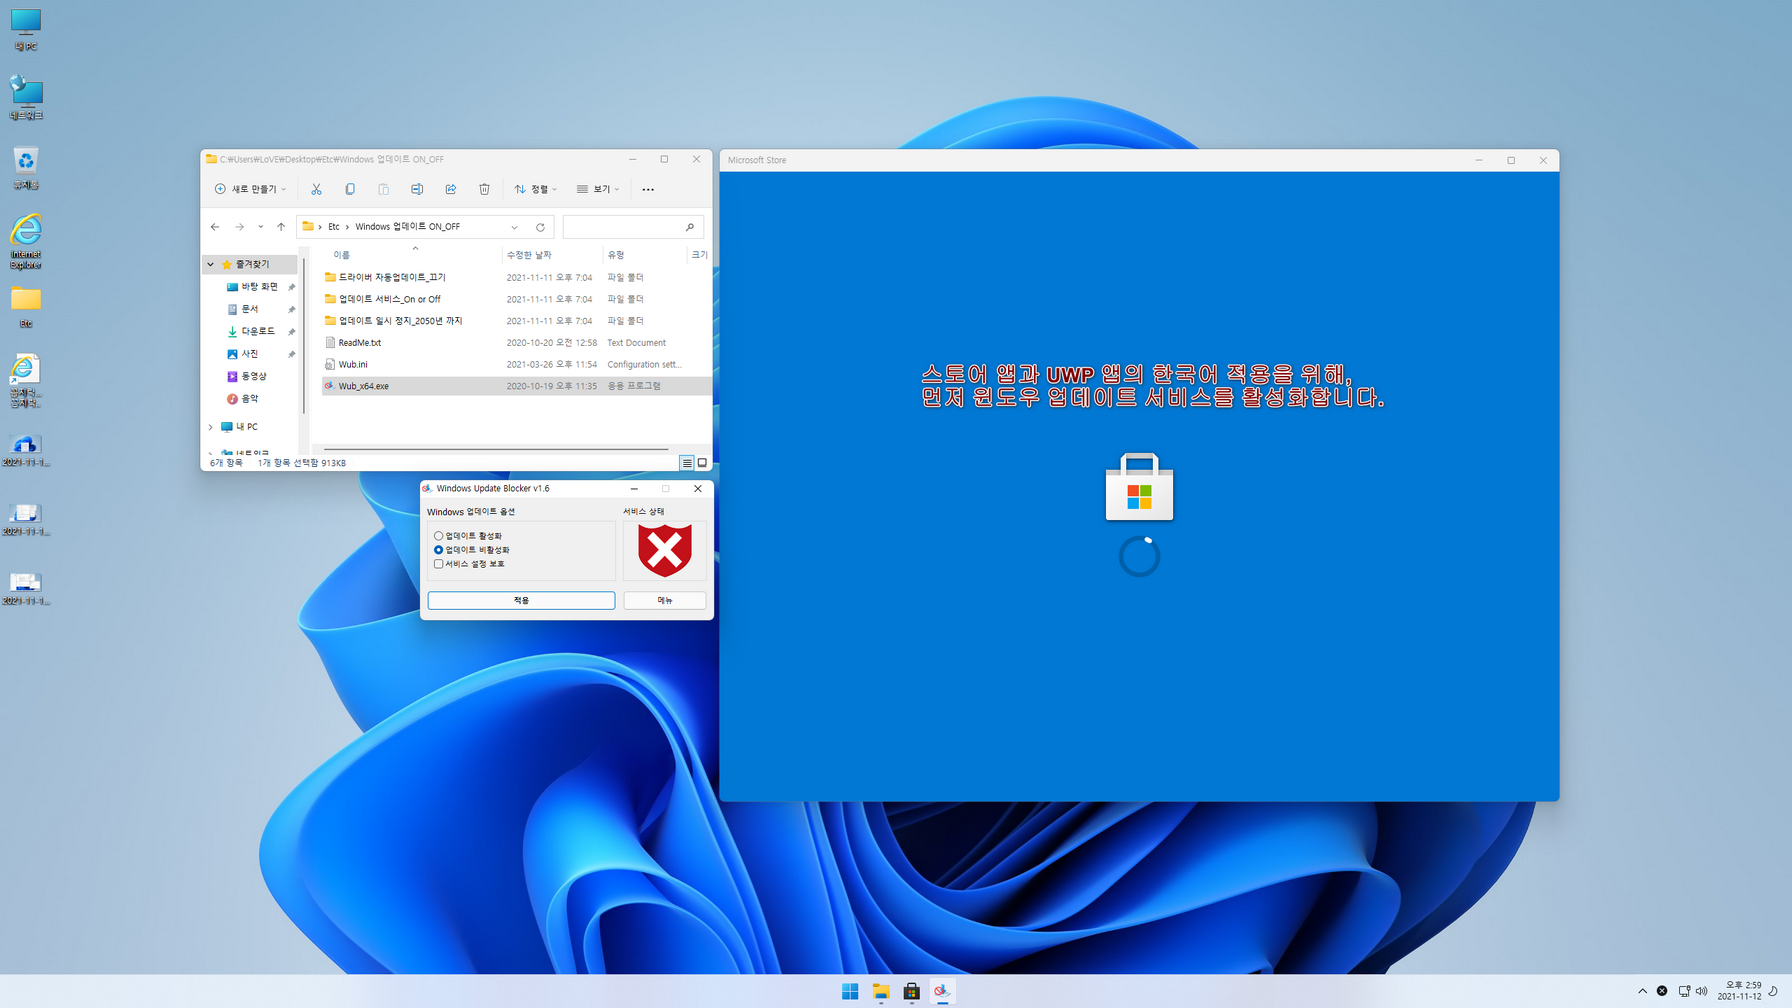Open the 보기 view dropdown

point(598,189)
